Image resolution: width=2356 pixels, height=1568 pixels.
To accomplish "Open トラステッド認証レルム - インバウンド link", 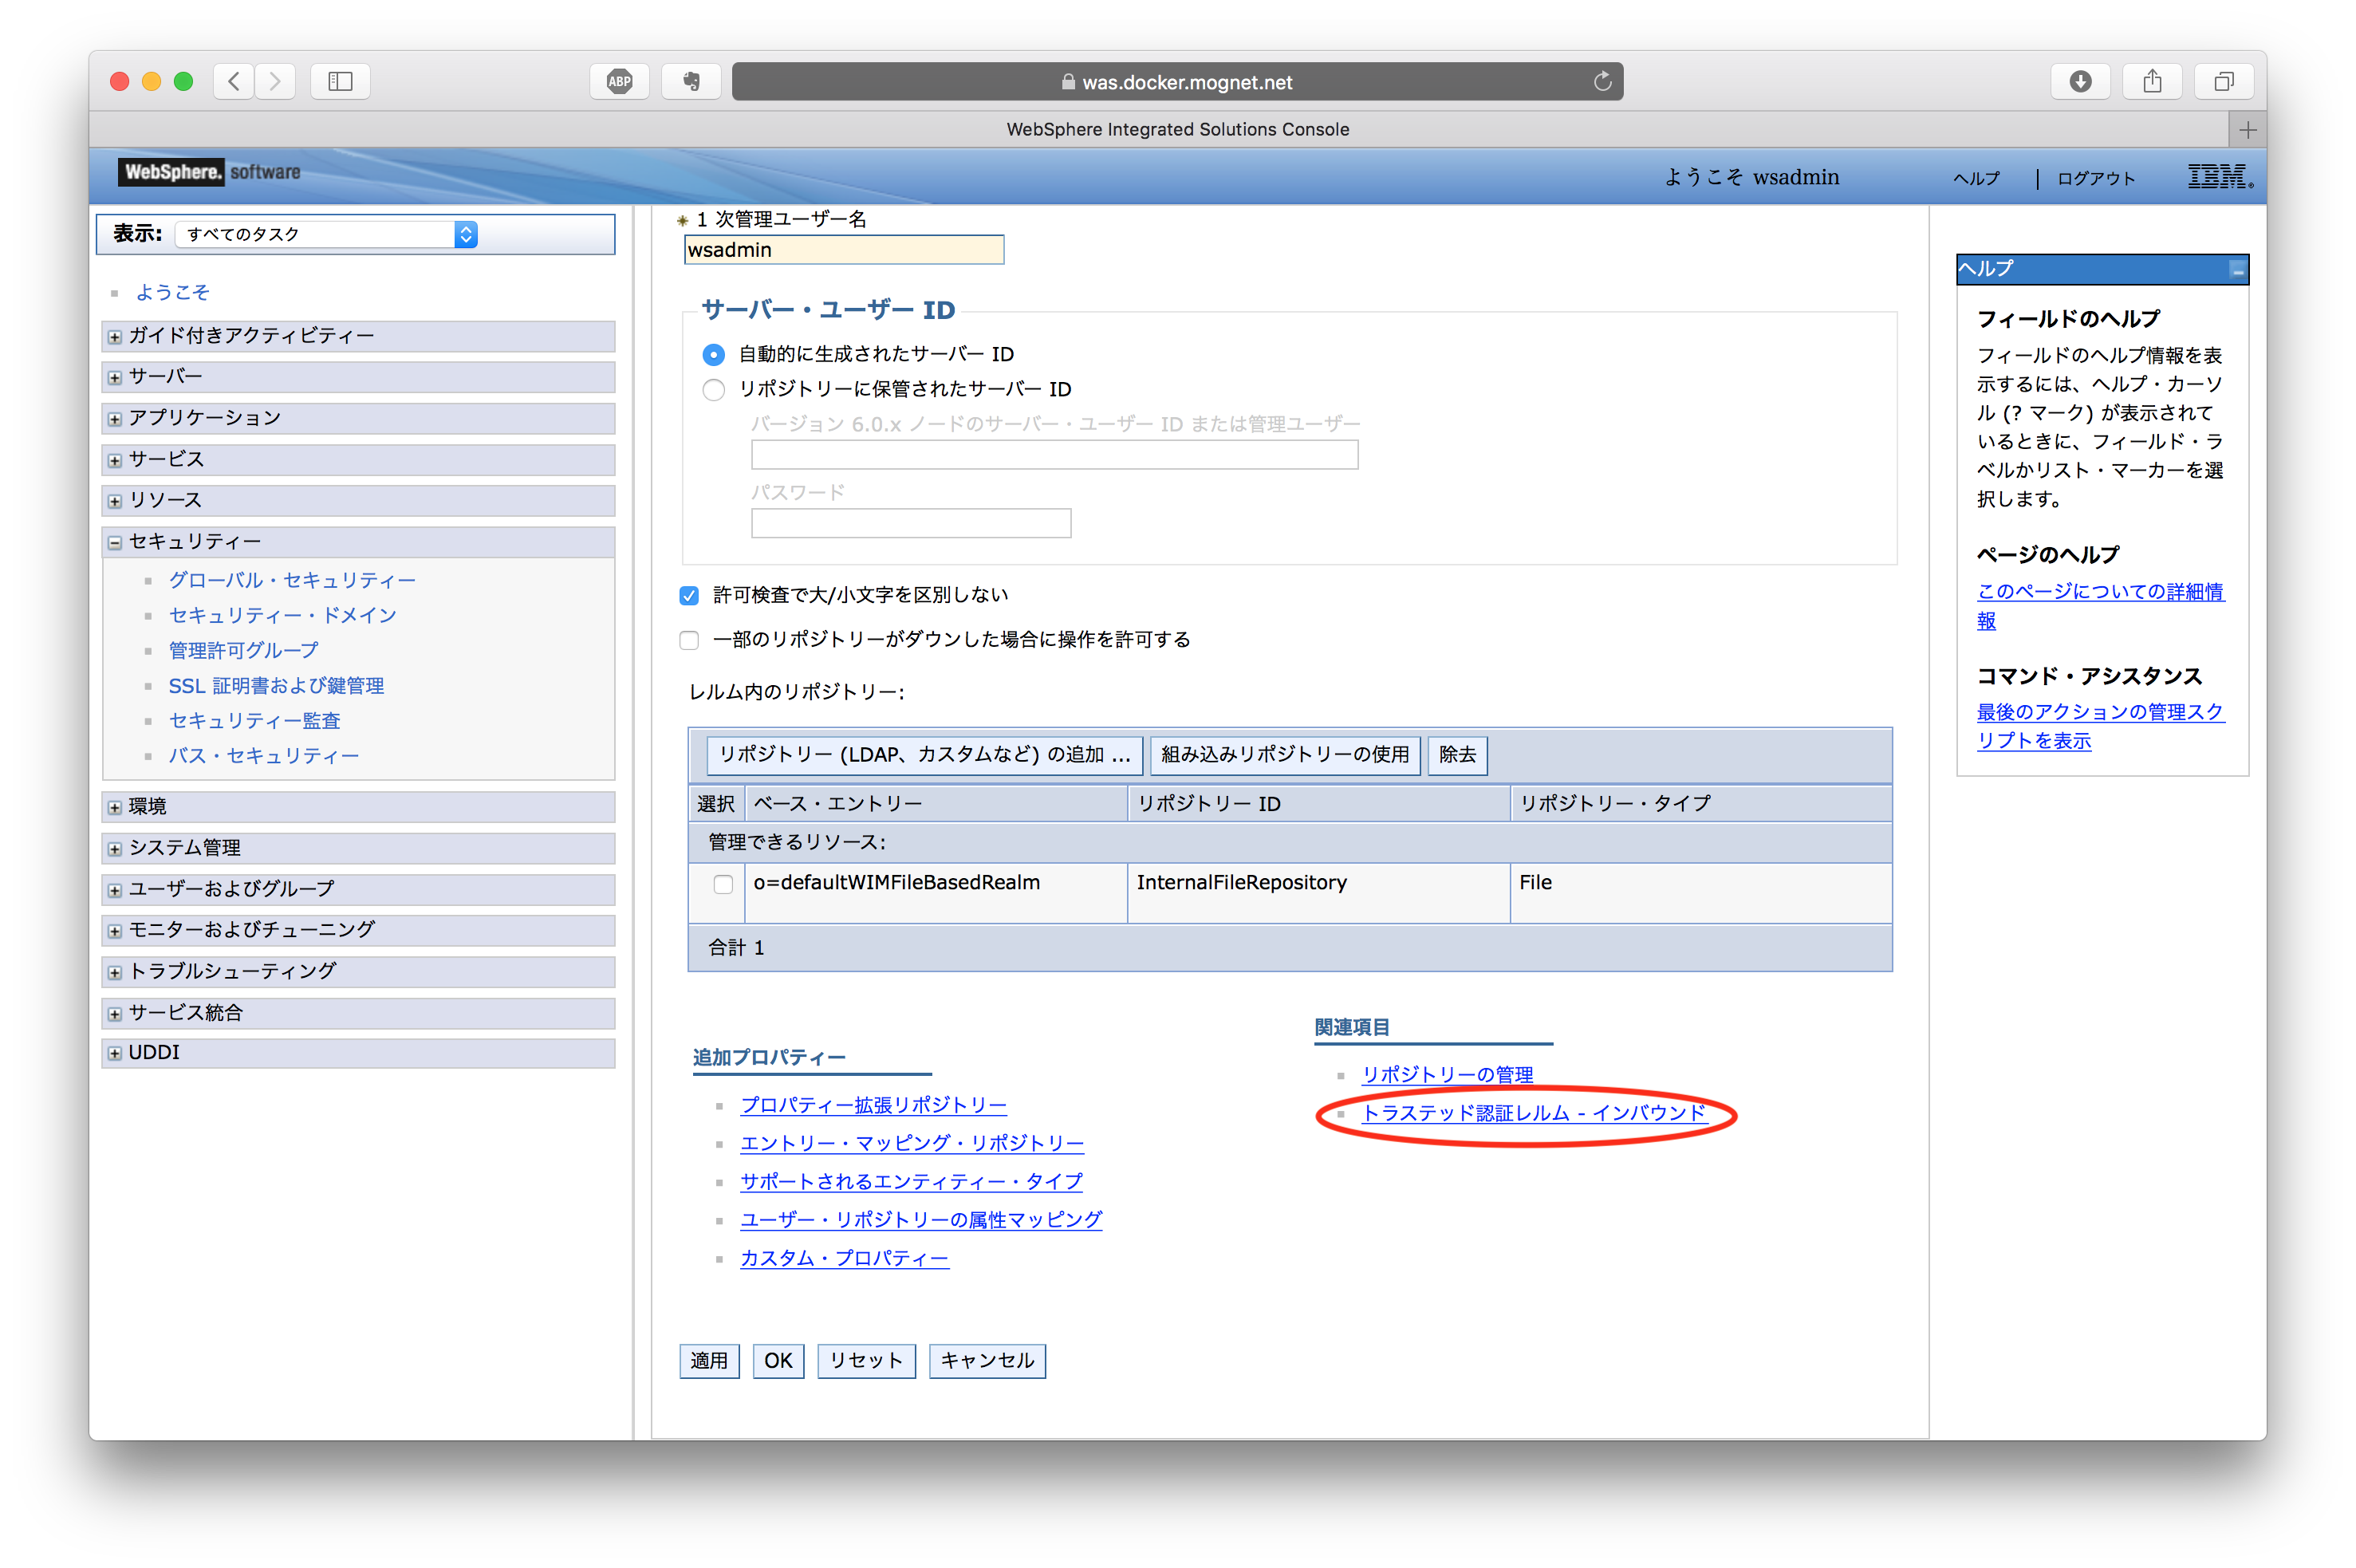I will click(1536, 1113).
